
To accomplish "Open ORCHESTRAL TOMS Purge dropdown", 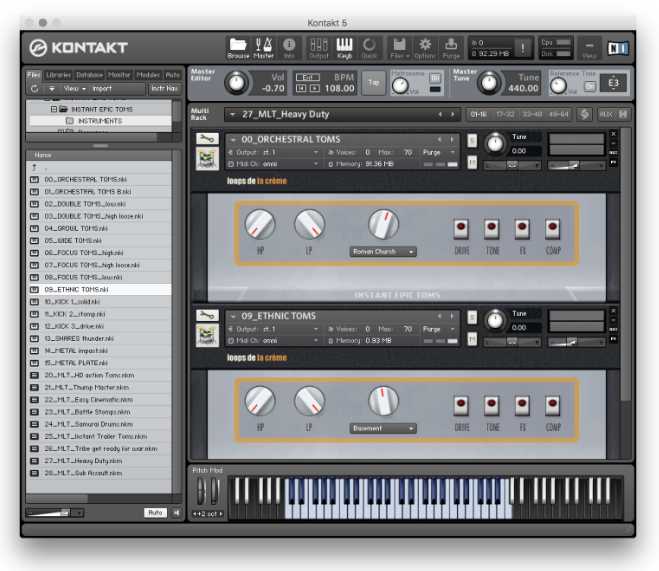I will (439, 152).
